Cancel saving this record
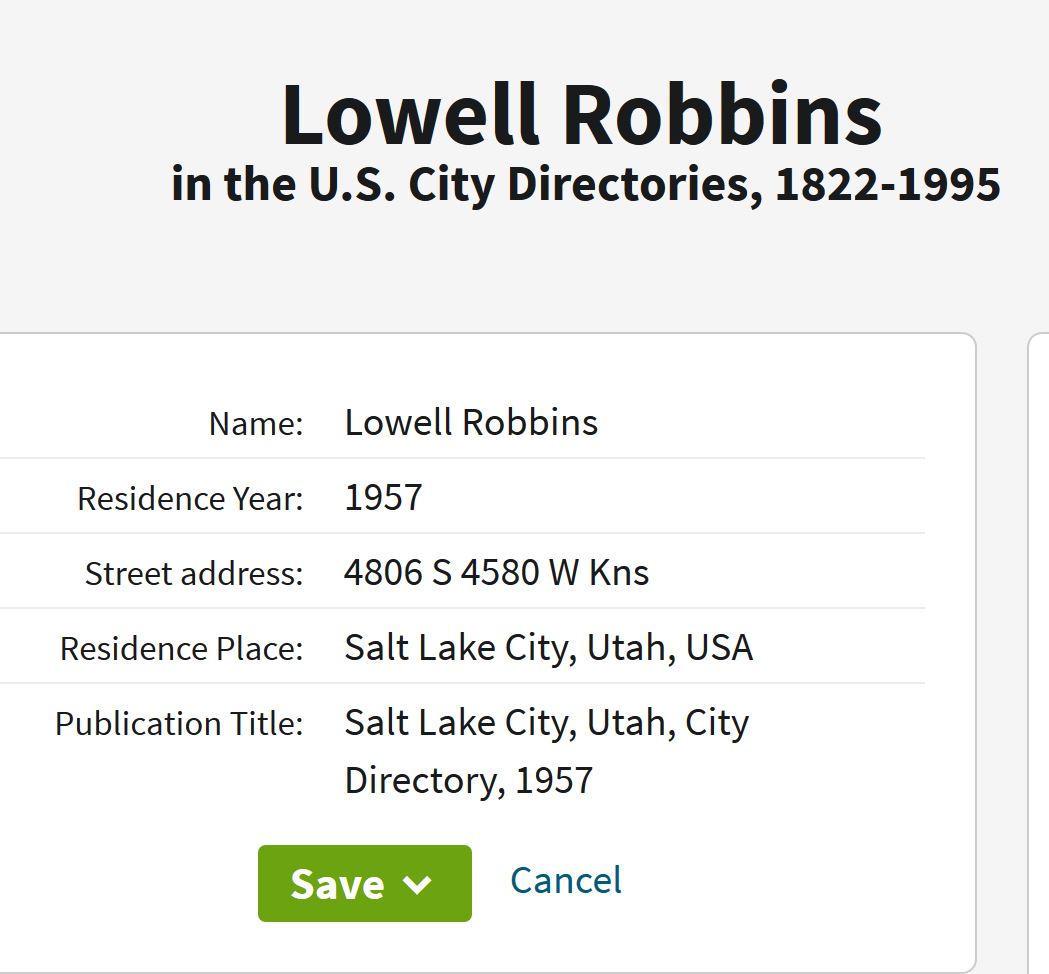Screen dimensions: 1049x974 pyautogui.click(x=565, y=880)
